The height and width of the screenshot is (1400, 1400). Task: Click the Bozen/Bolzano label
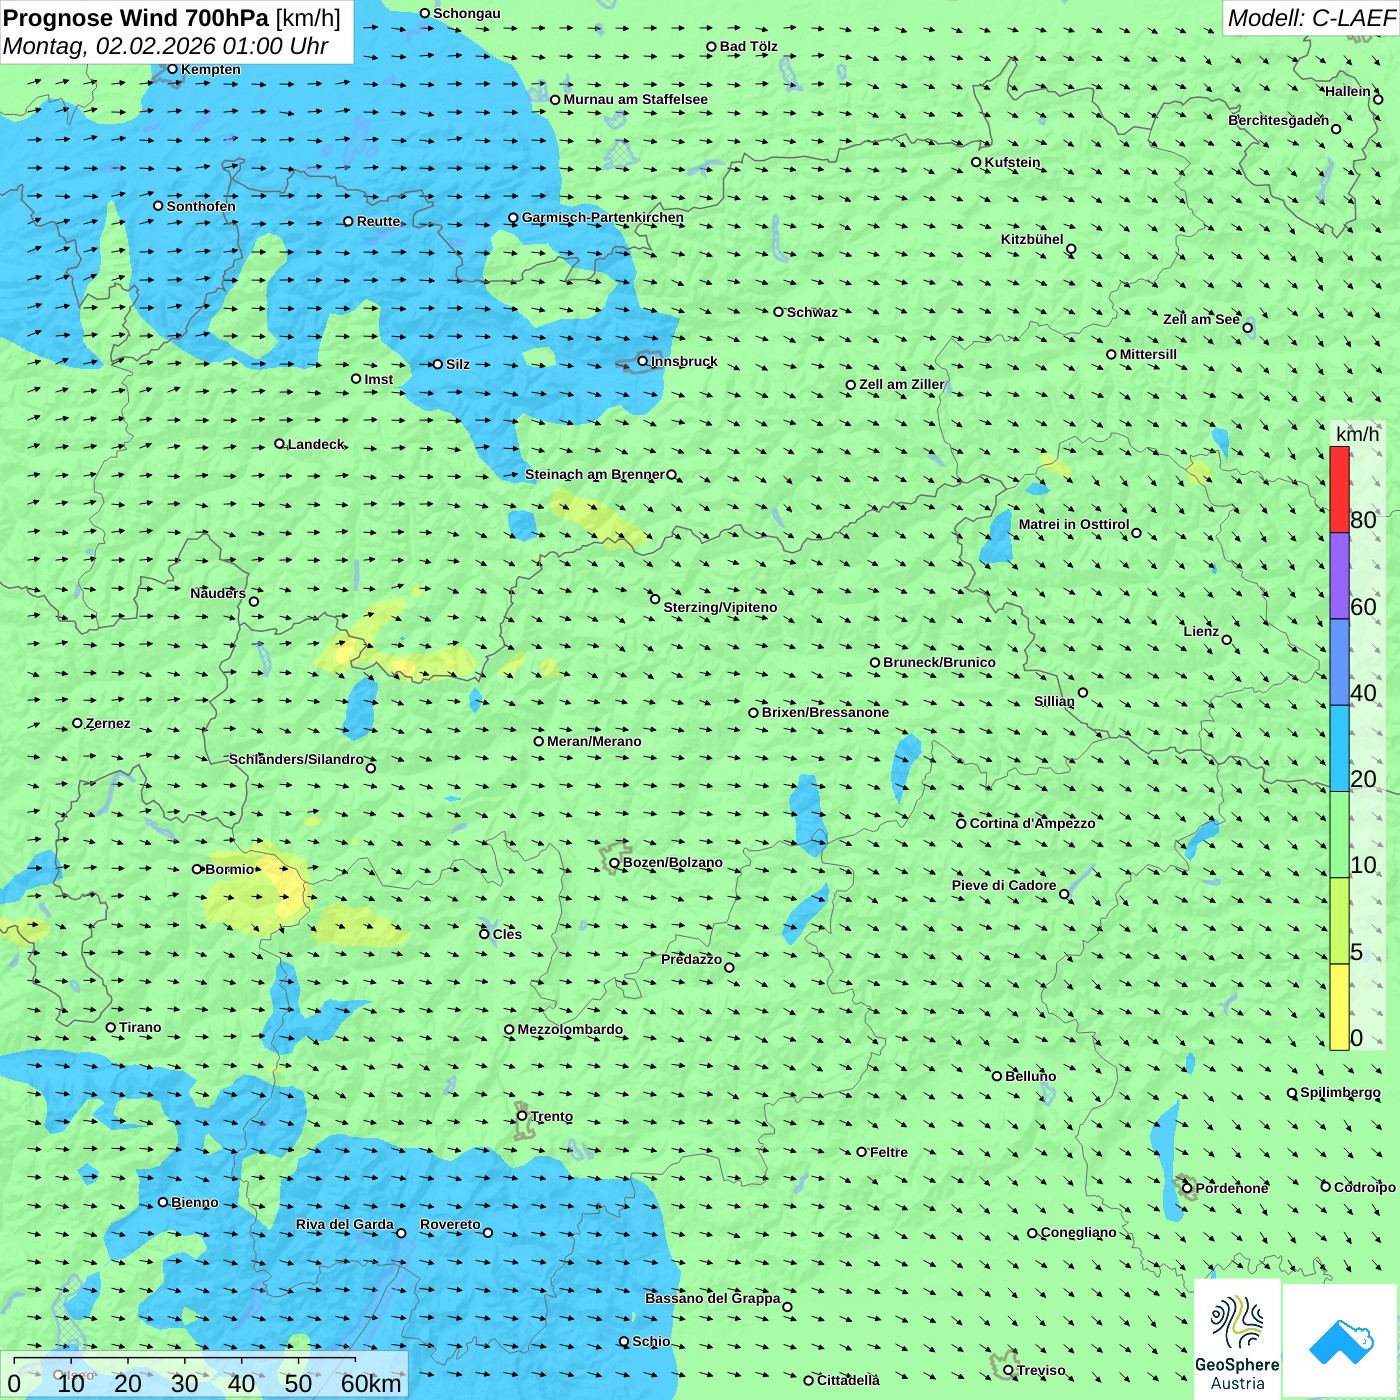coord(673,862)
